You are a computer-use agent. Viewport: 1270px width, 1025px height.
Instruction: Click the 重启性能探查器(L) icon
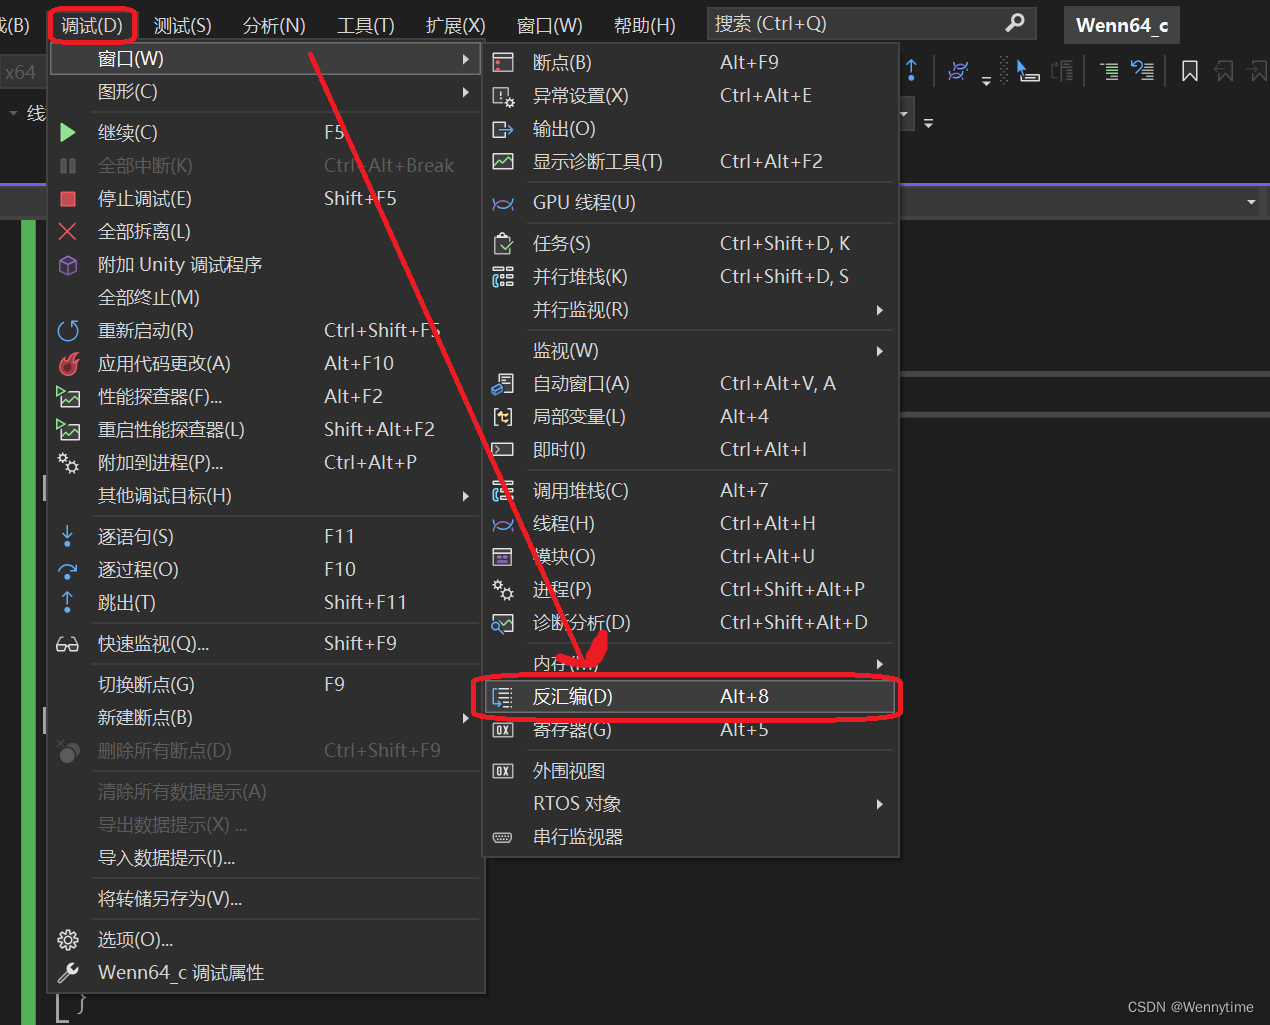pos(68,430)
